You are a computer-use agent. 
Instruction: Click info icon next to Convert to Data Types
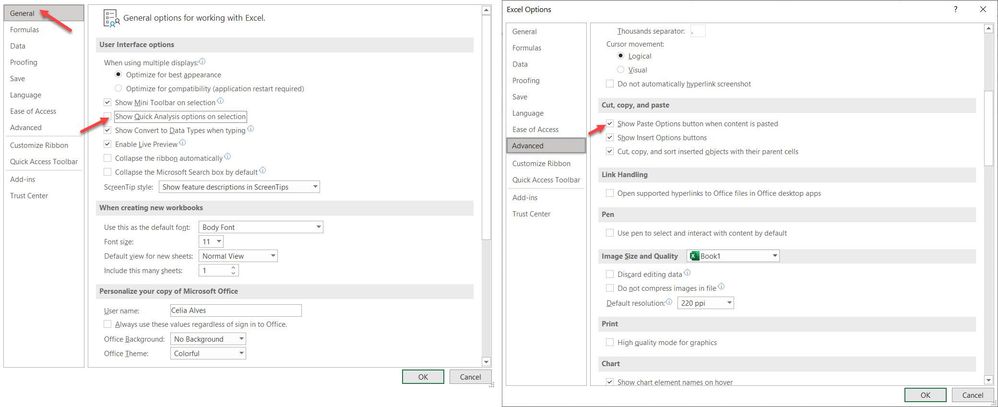[x=251, y=129]
